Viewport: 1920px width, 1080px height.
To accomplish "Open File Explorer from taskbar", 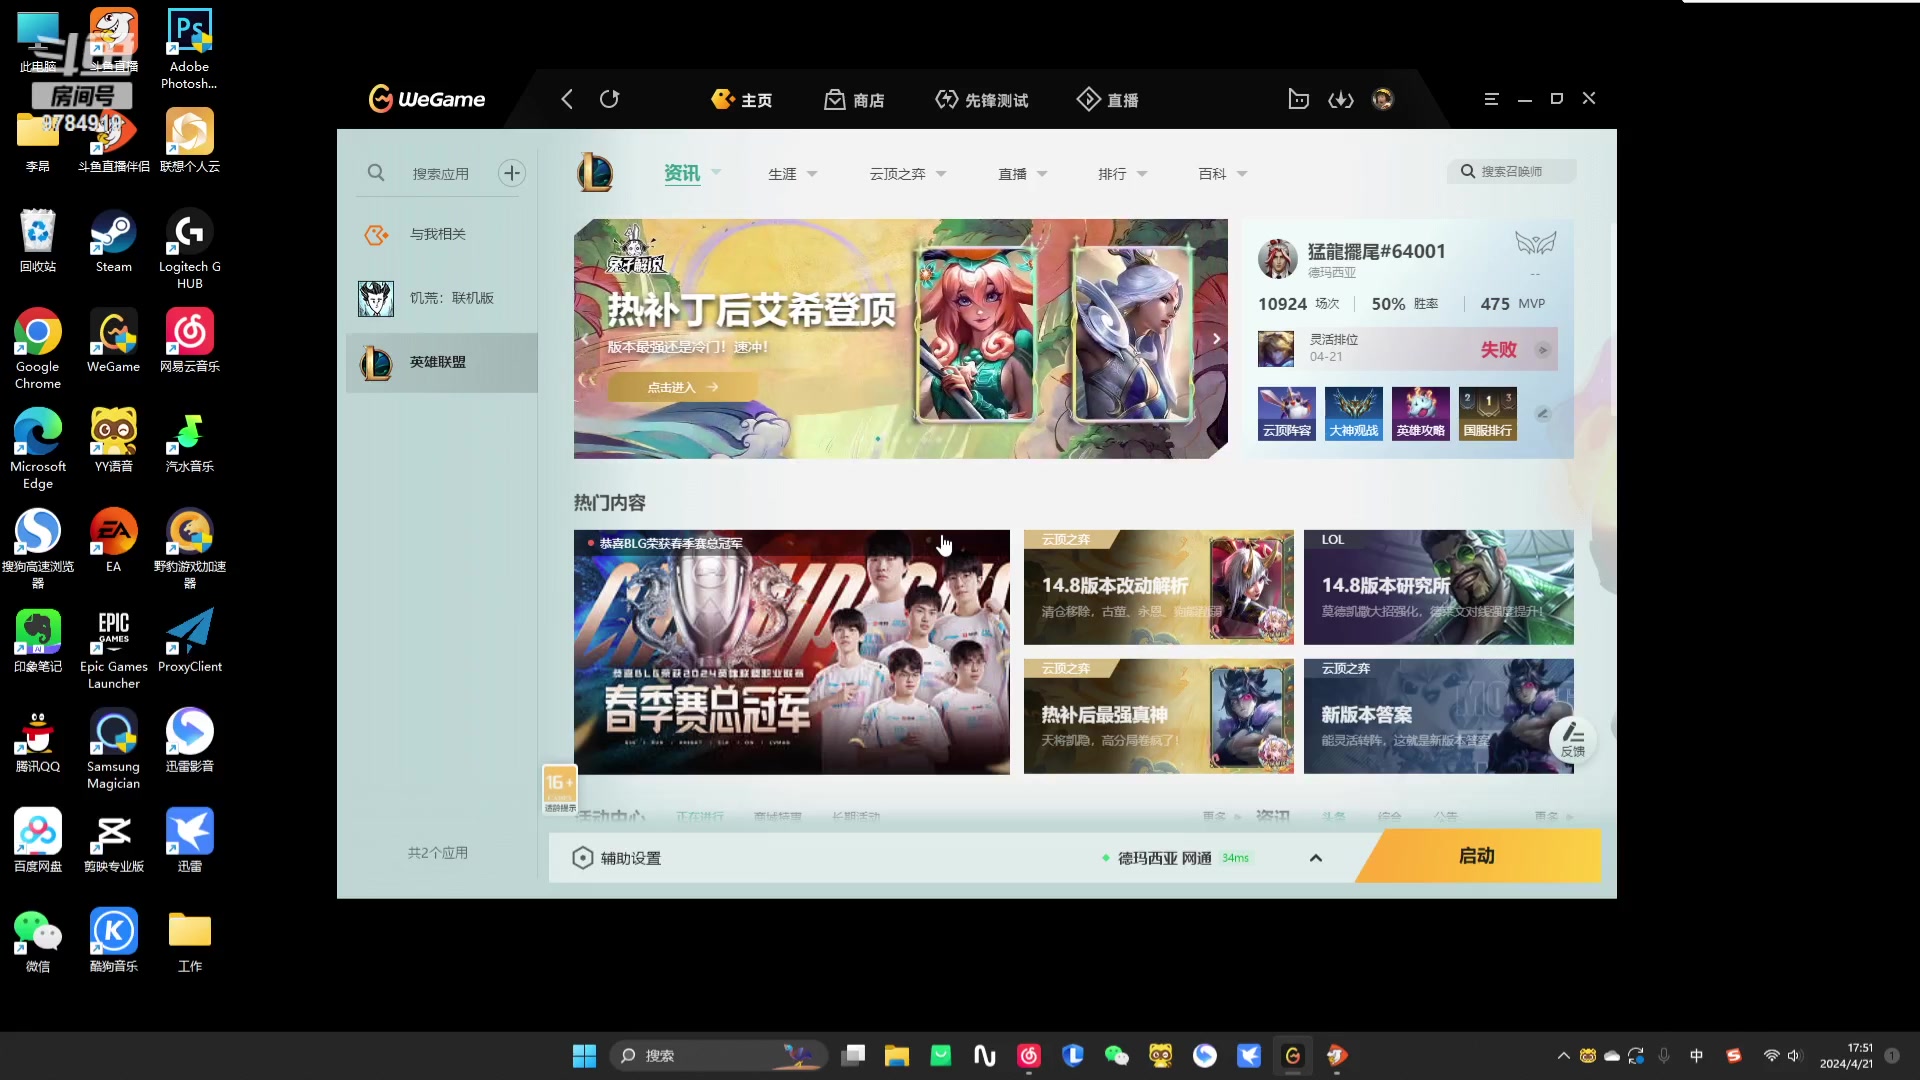I will pyautogui.click(x=897, y=1055).
